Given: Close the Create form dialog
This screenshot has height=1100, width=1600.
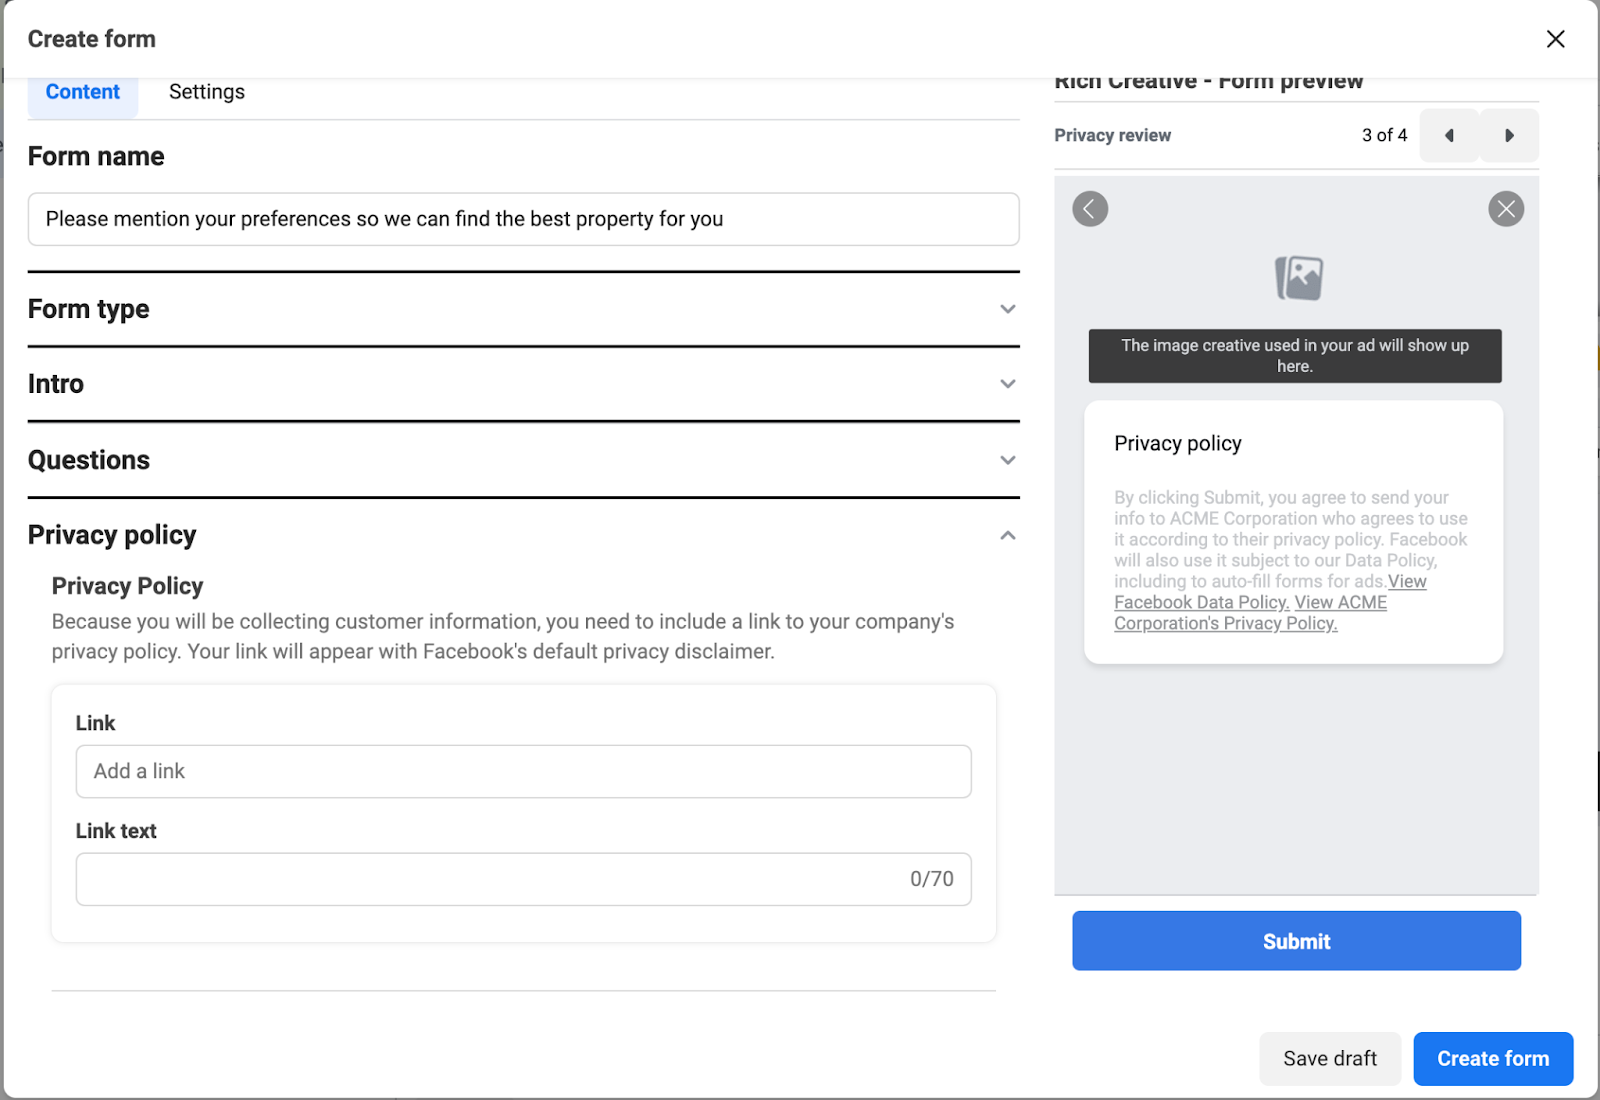Looking at the screenshot, I should tap(1555, 39).
